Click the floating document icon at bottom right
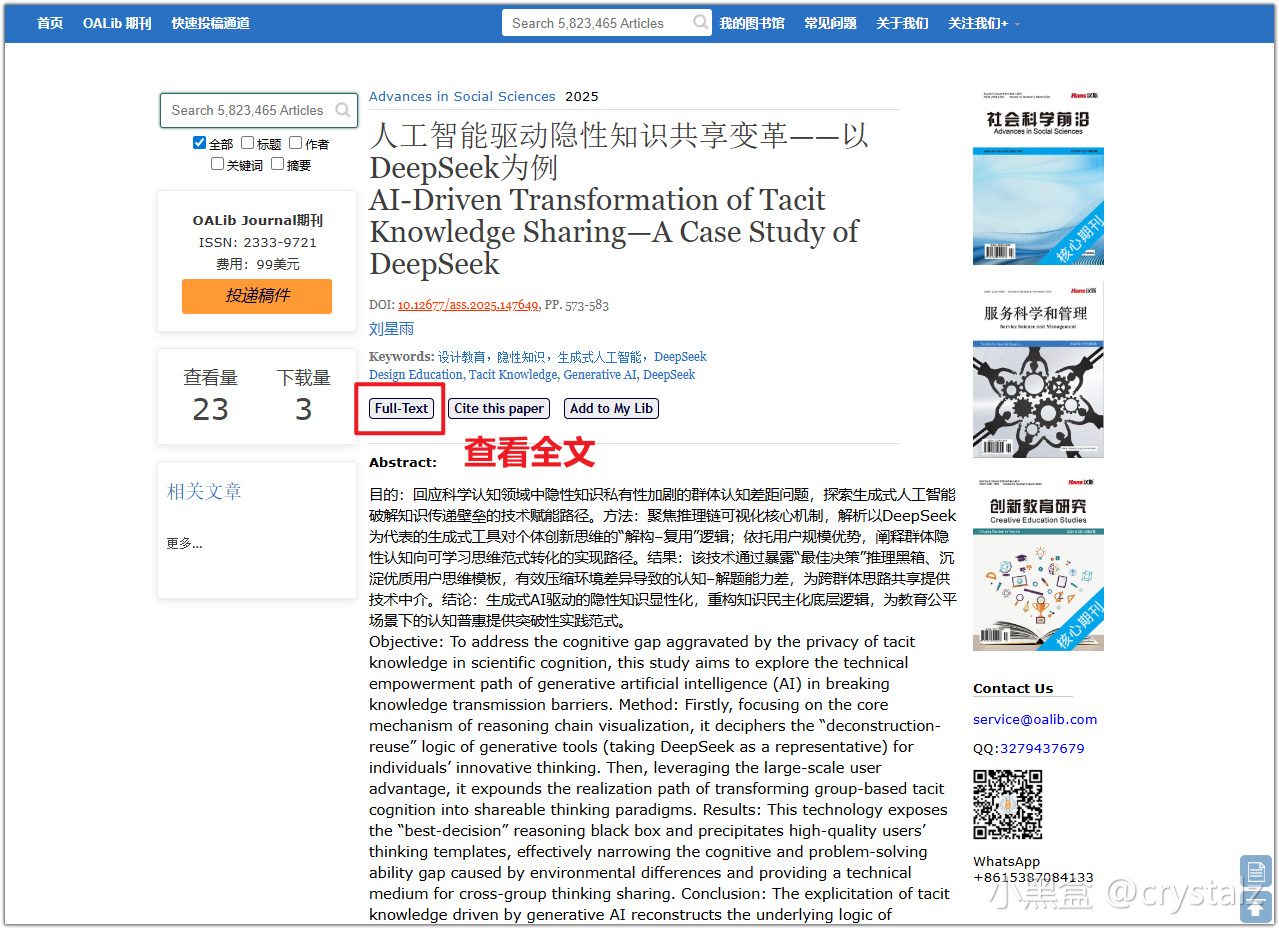 [1255, 871]
